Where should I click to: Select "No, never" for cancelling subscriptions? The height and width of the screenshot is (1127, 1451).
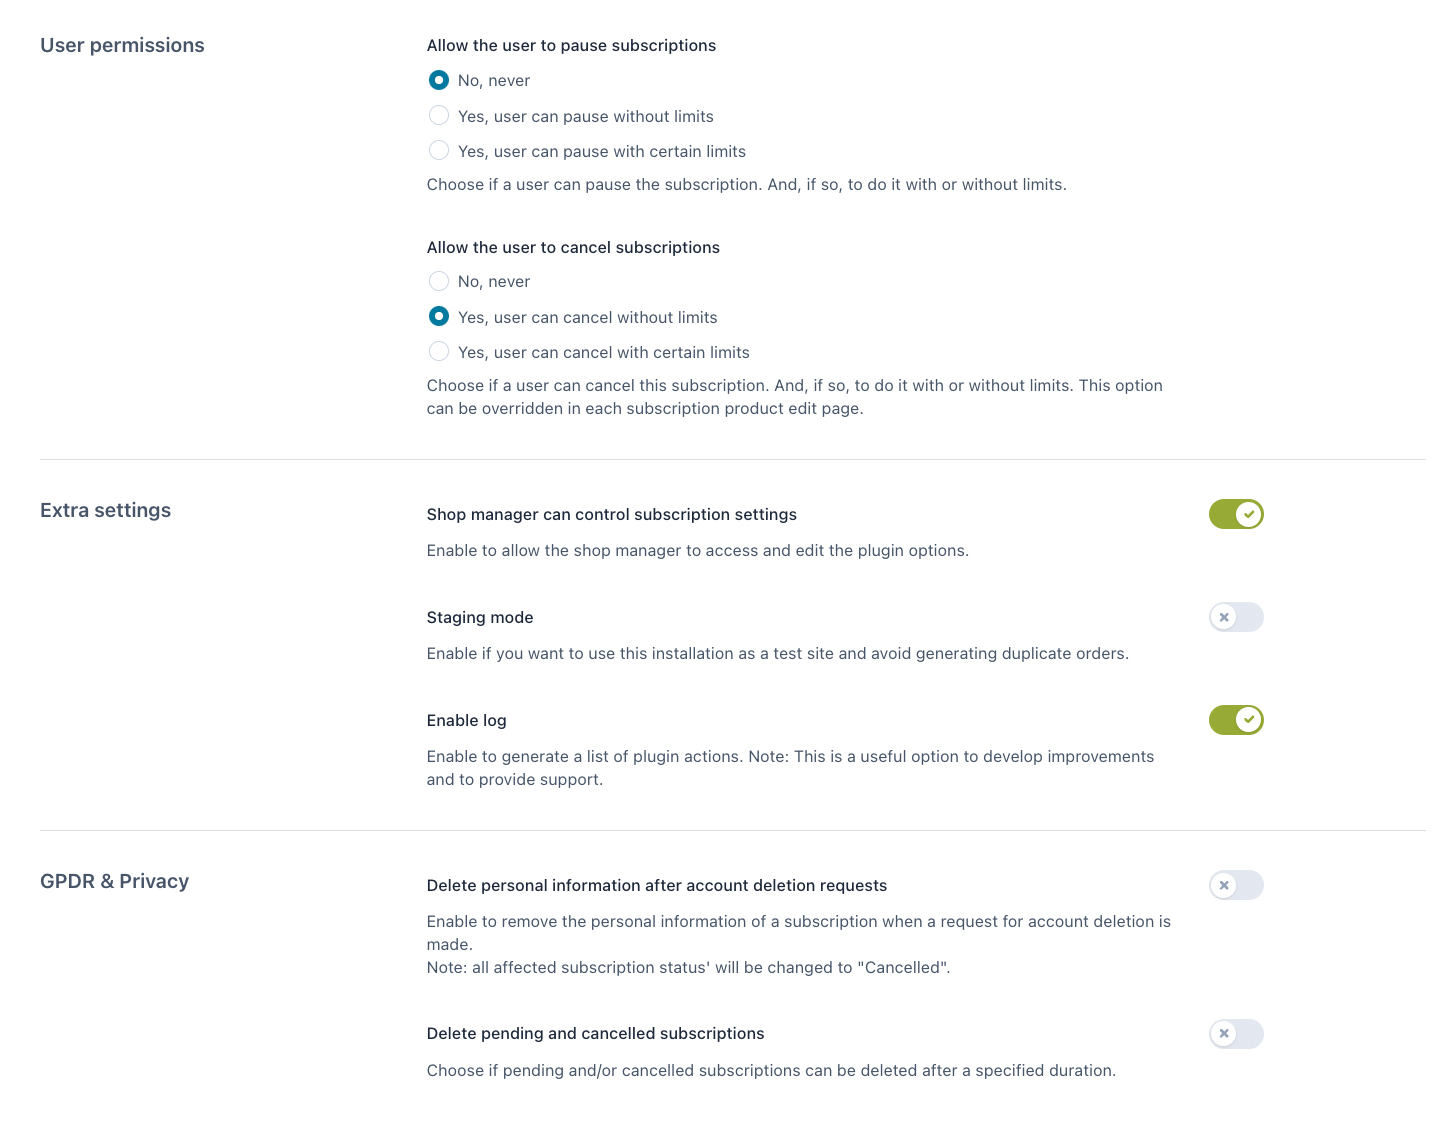click(439, 281)
